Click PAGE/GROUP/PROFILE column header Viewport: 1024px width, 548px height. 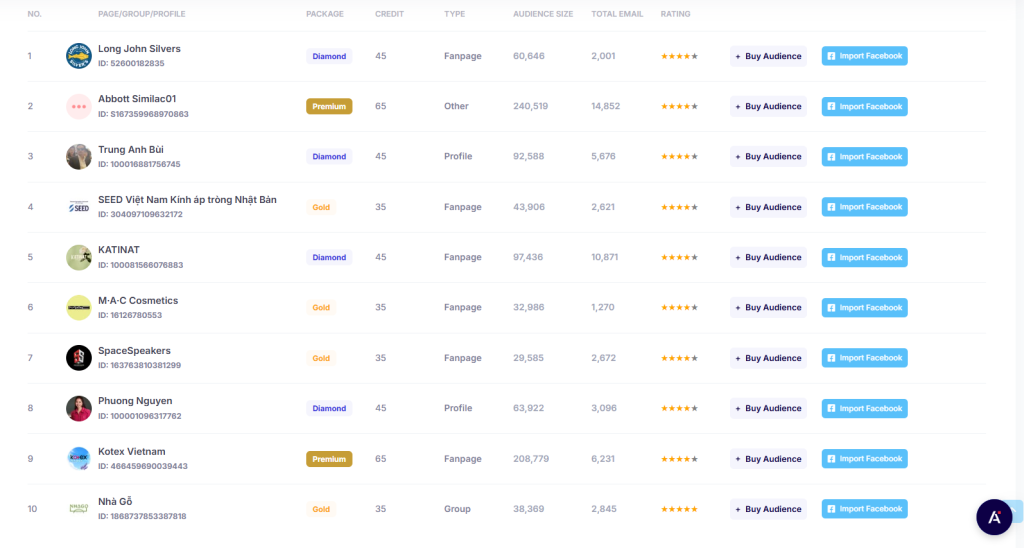[142, 14]
